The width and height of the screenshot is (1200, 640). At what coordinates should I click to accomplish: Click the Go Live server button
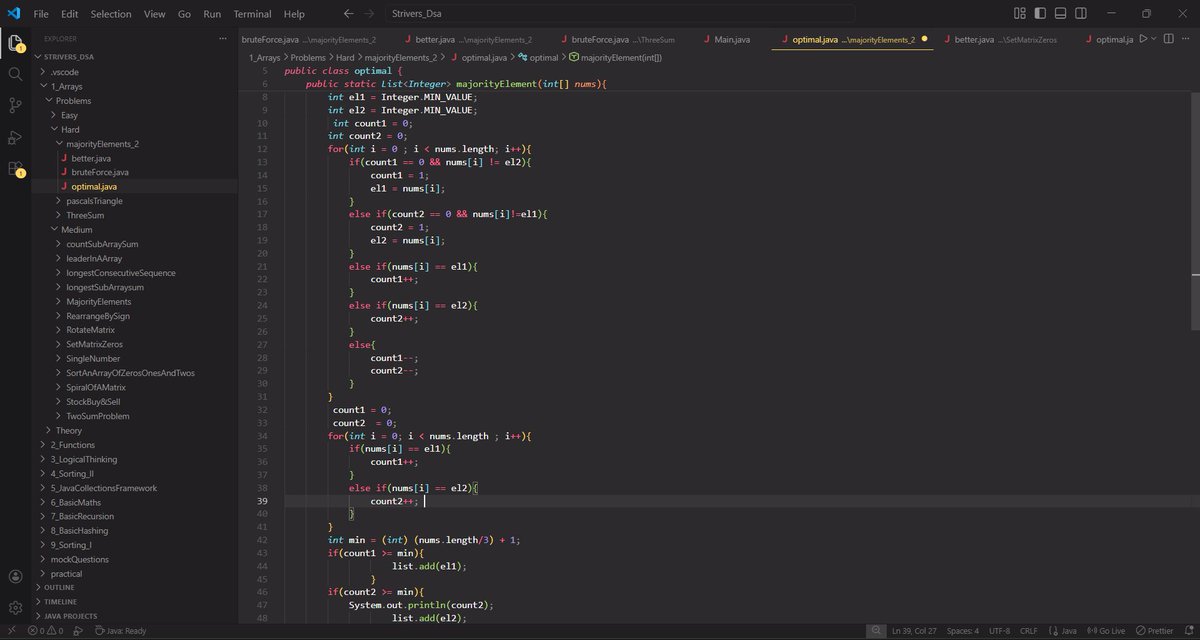(1104, 631)
